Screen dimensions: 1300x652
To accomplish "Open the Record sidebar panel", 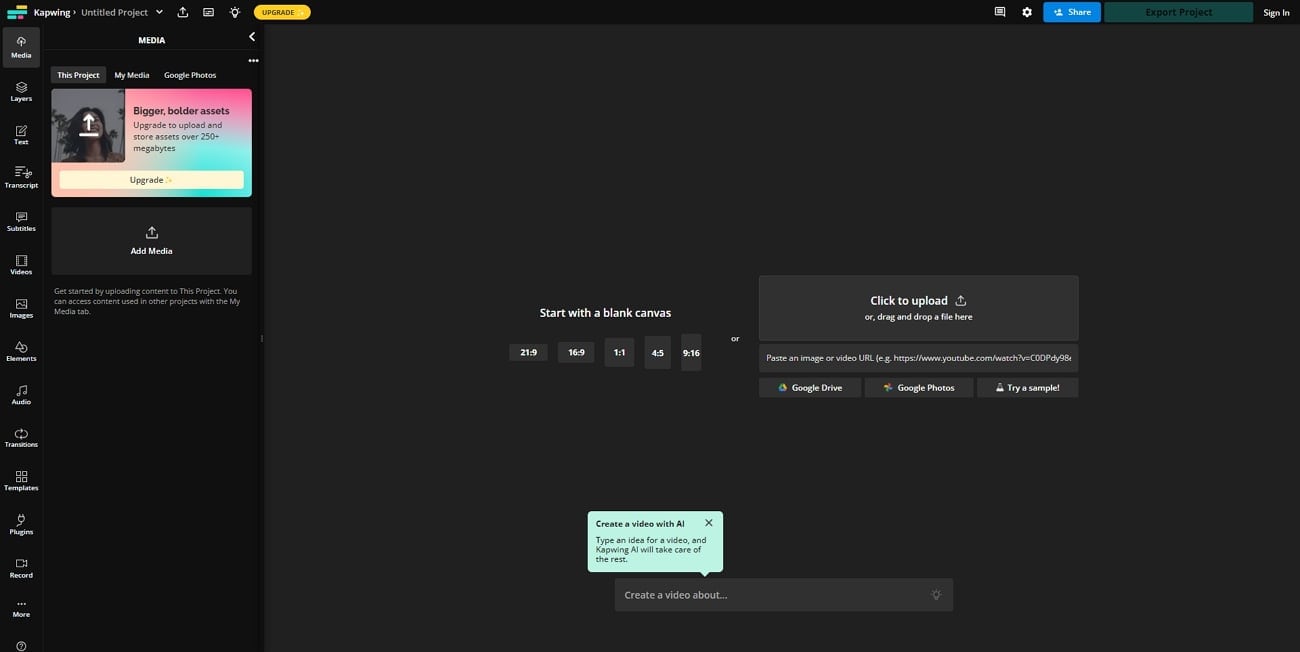I will click(x=21, y=567).
